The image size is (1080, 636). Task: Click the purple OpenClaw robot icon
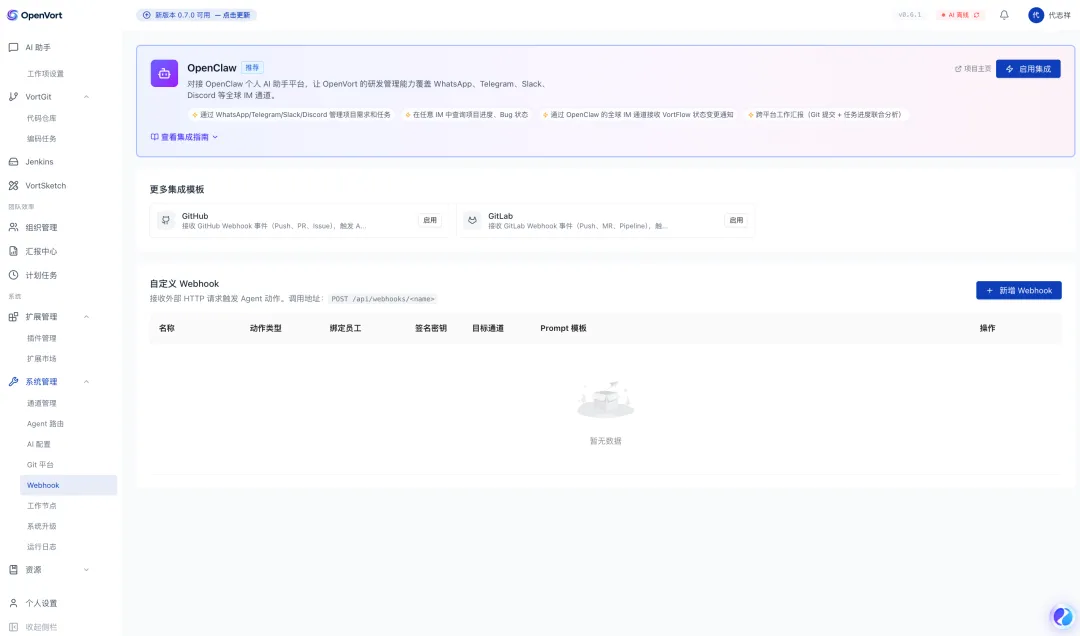(x=164, y=73)
